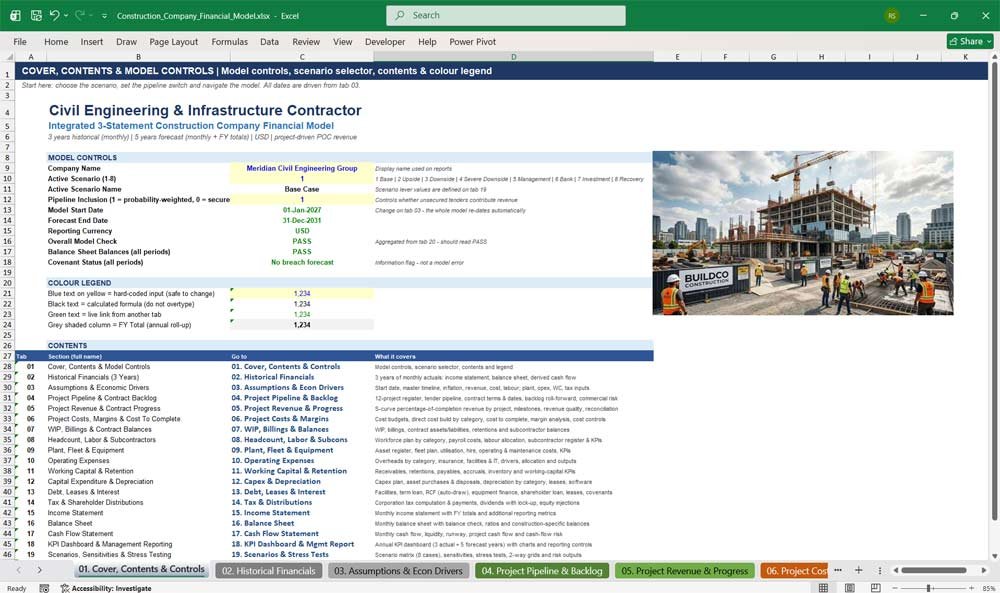Open the Page Layout ribbon tab
Image resolution: width=1000 pixels, height=593 pixels.
[x=173, y=41]
